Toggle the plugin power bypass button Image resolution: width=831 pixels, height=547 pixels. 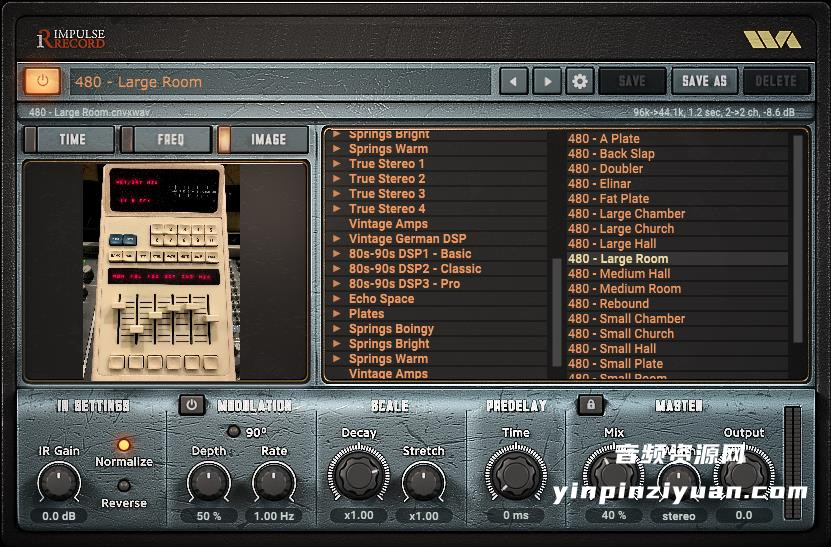click(42, 81)
